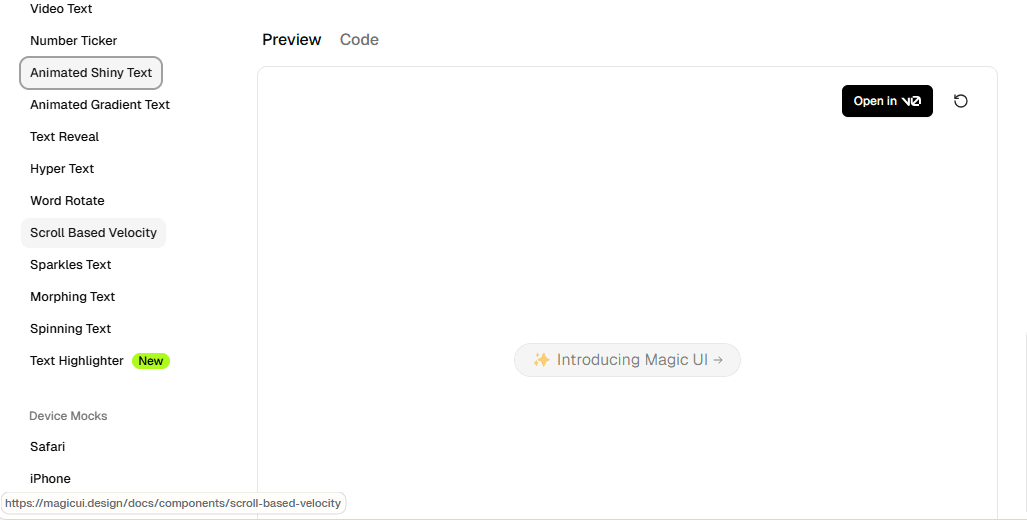Go to Number Ticker component page
This screenshot has width=1027, height=520.
(x=73, y=41)
